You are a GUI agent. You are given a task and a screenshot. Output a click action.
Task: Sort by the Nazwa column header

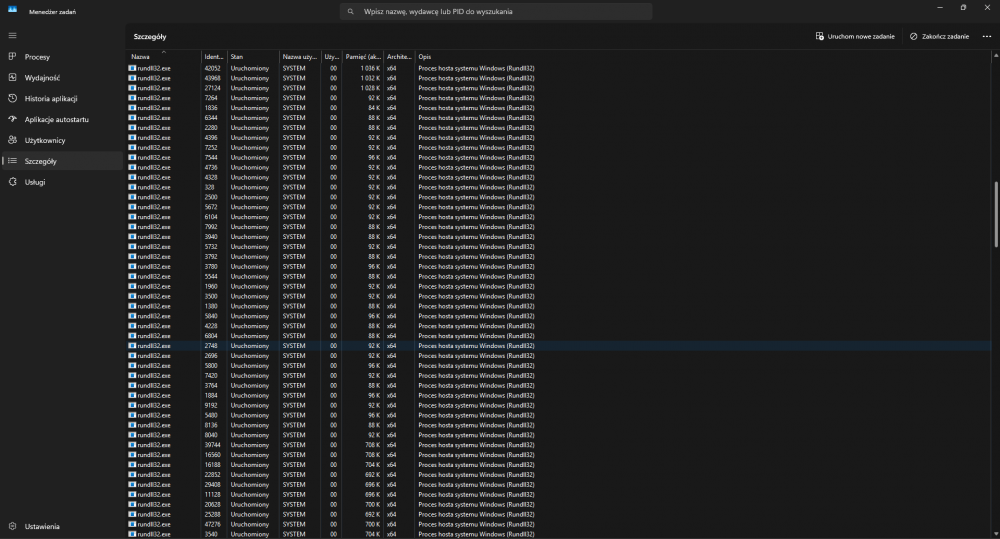(140, 57)
